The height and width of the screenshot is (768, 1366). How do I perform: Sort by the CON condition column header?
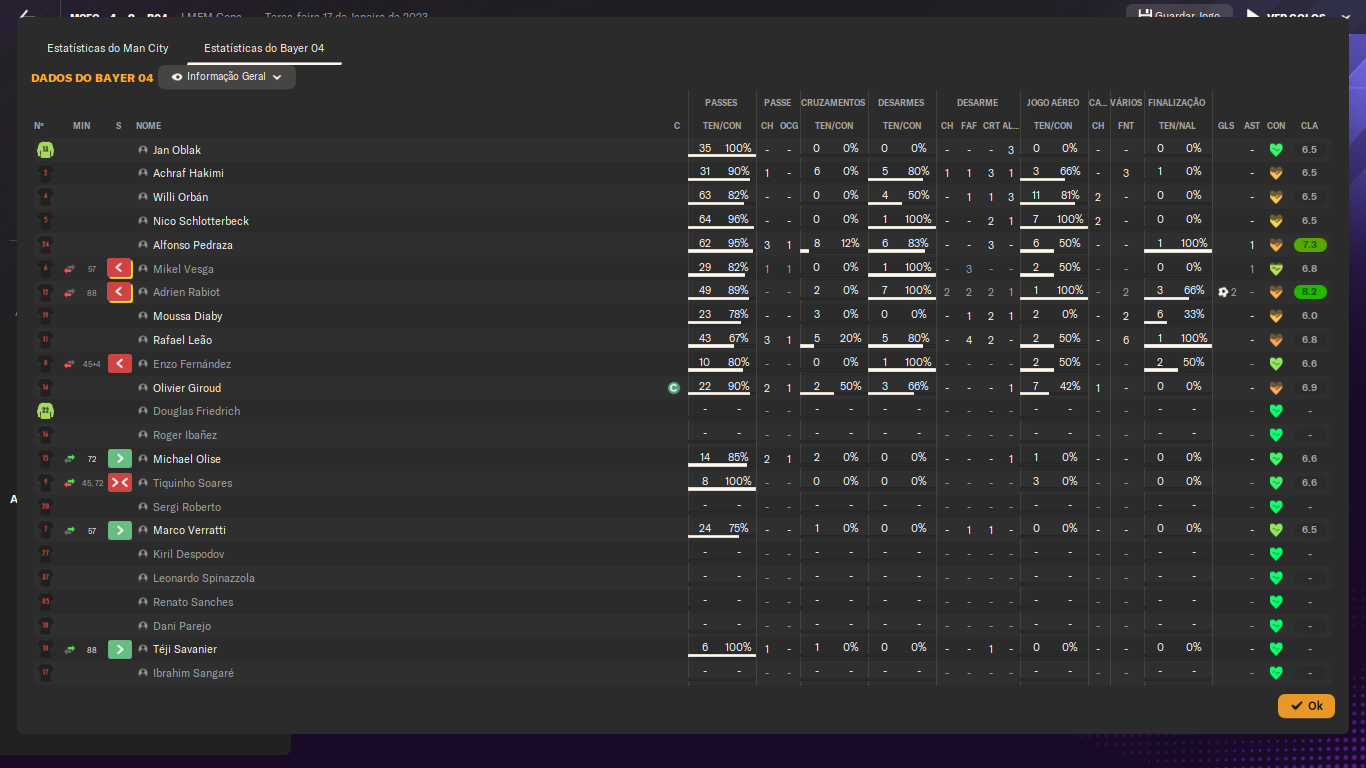click(1276, 126)
